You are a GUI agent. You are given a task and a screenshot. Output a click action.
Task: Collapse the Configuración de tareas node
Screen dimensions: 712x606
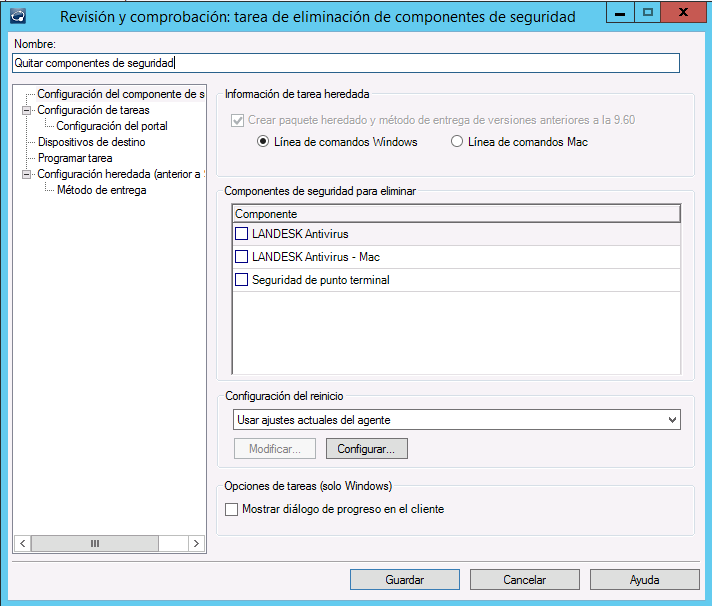[x=26, y=110]
